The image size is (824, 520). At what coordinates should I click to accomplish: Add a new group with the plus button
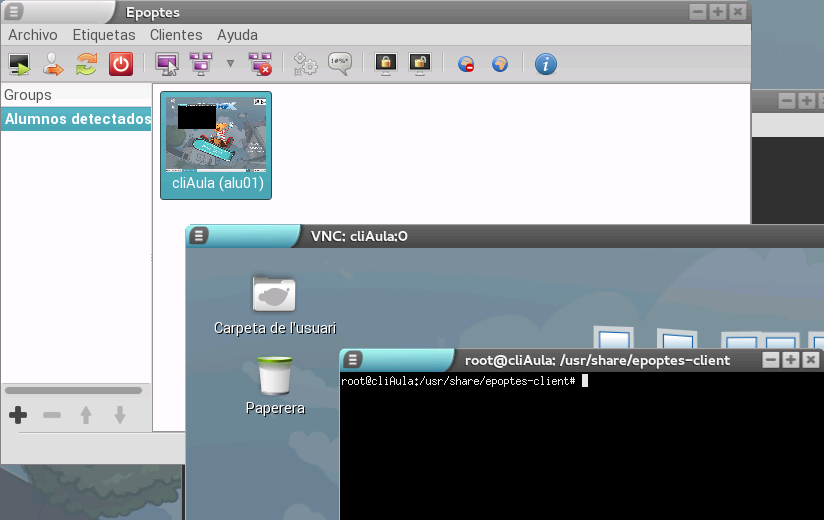click(18, 415)
